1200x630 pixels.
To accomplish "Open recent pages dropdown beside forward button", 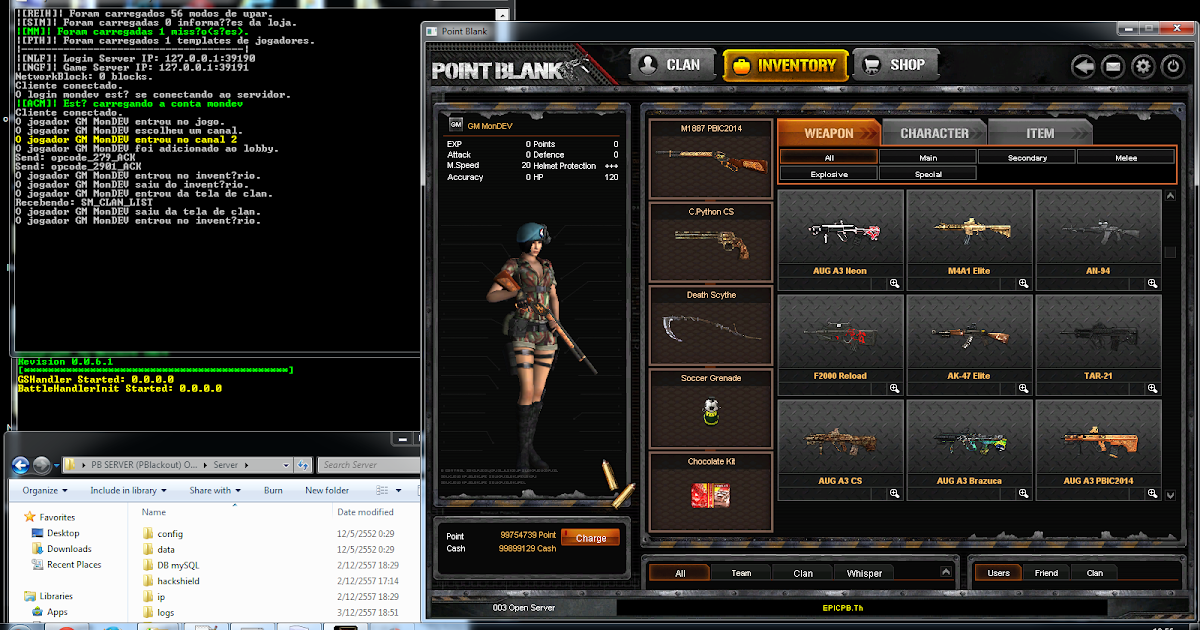I will point(58,466).
